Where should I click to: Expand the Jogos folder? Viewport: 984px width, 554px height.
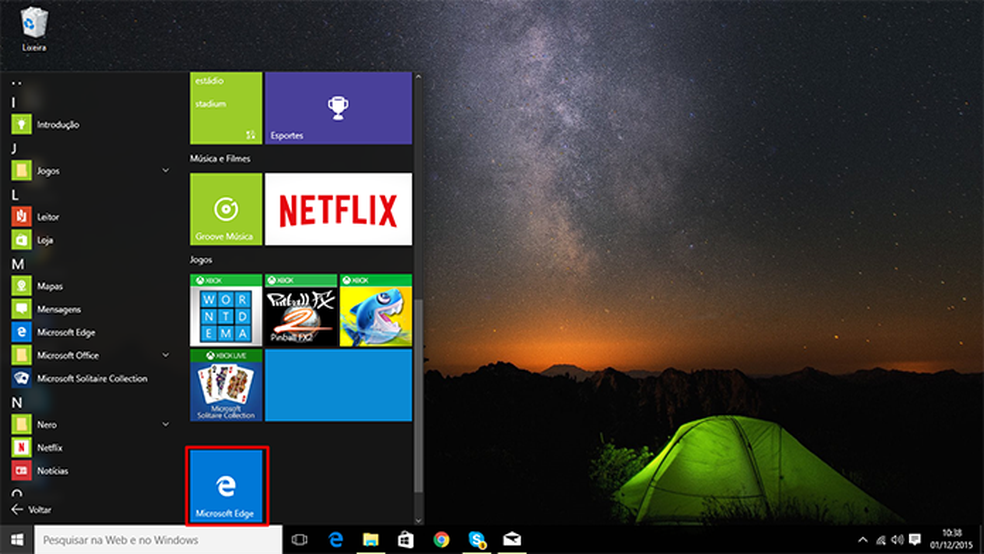tap(166, 171)
